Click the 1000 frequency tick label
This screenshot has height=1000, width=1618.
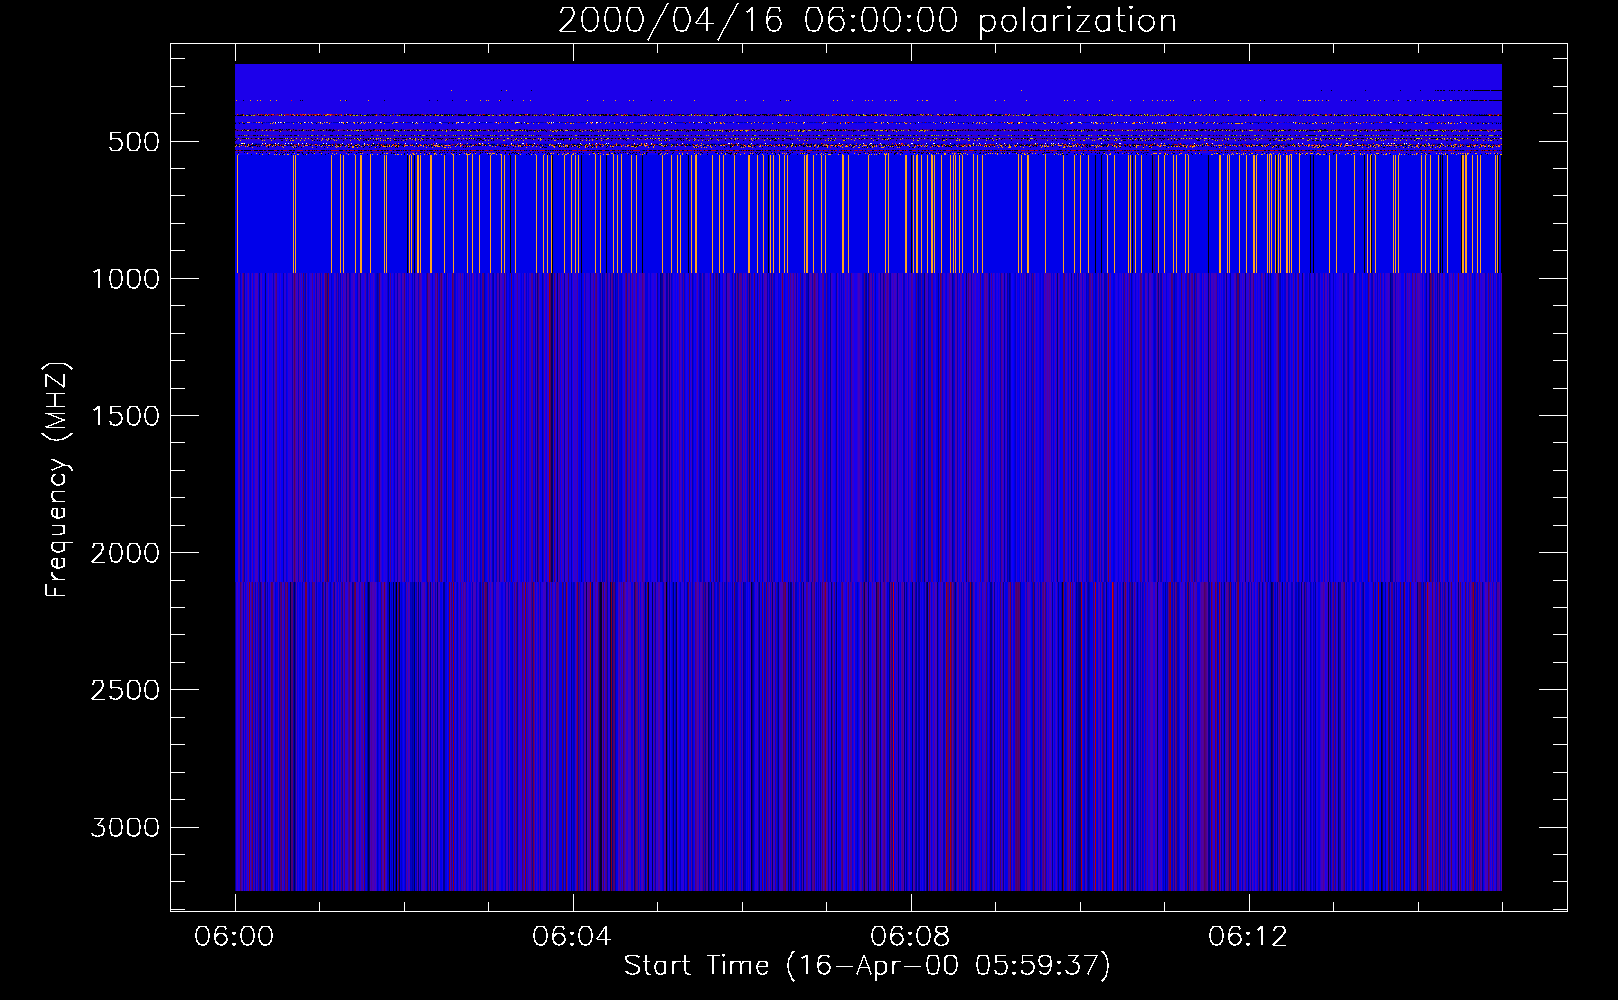point(125,279)
